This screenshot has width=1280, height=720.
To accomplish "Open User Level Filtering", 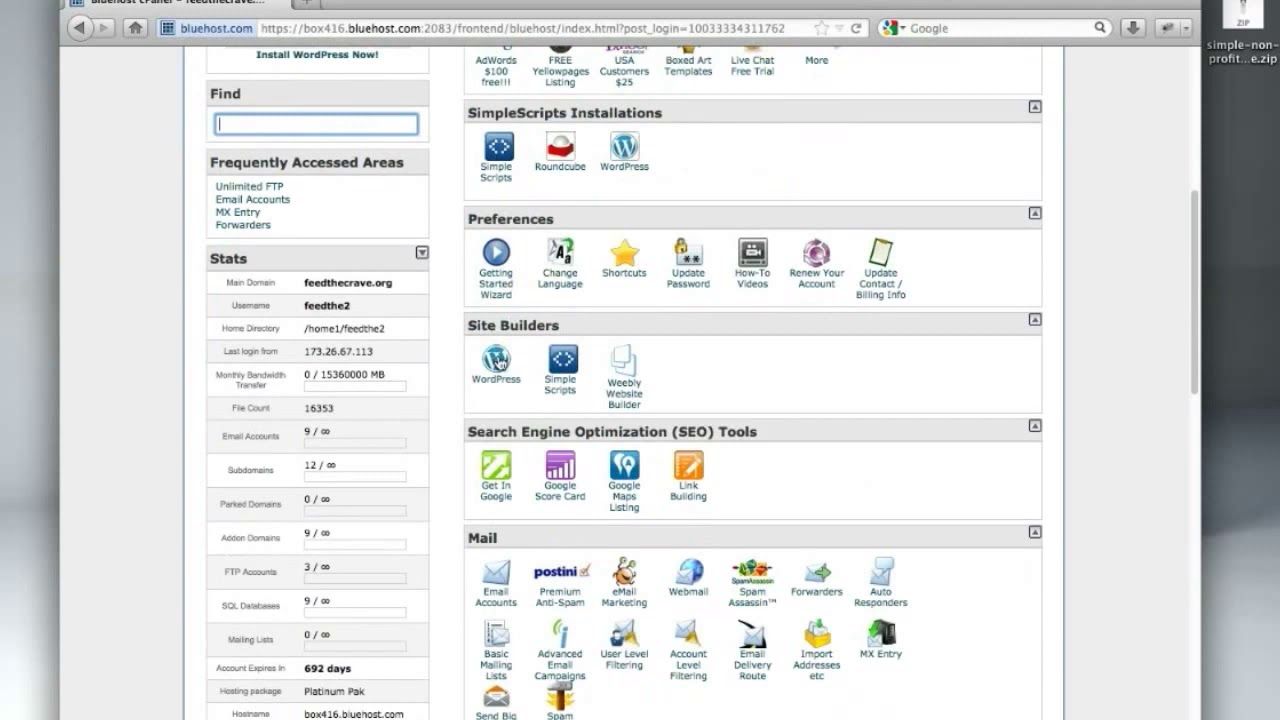I will click(x=624, y=645).
